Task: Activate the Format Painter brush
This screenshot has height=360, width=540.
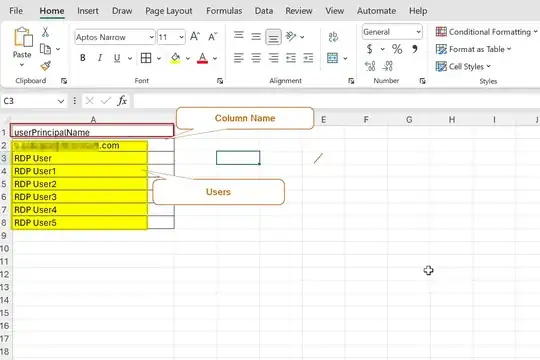Action: pos(45,65)
